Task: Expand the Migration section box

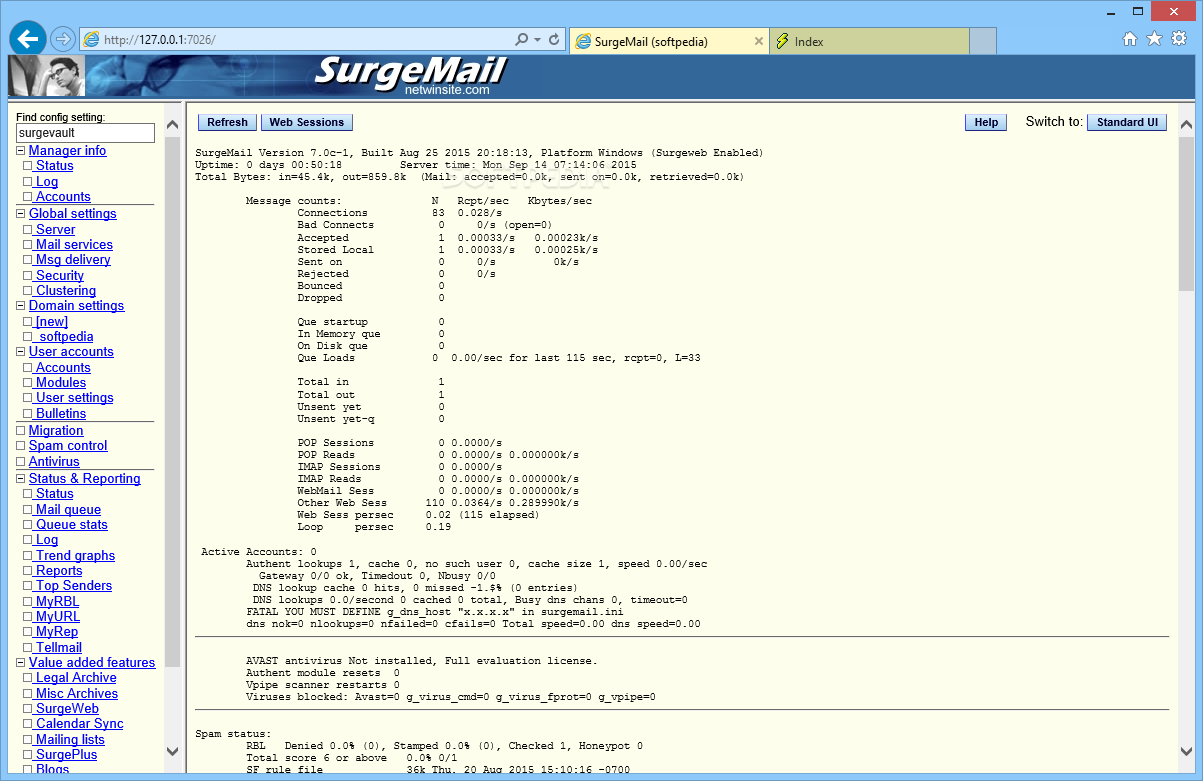Action: coord(20,431)
